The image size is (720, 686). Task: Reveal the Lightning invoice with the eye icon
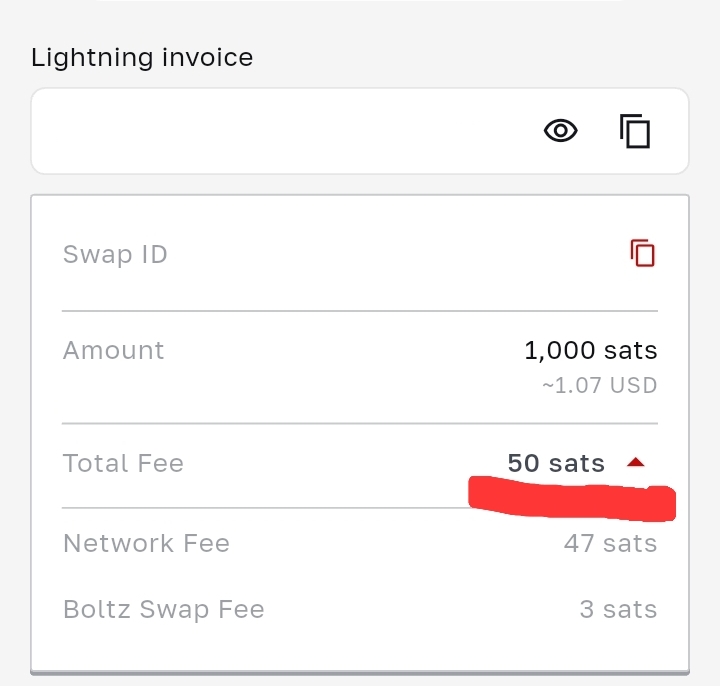(x=561, y=131)
